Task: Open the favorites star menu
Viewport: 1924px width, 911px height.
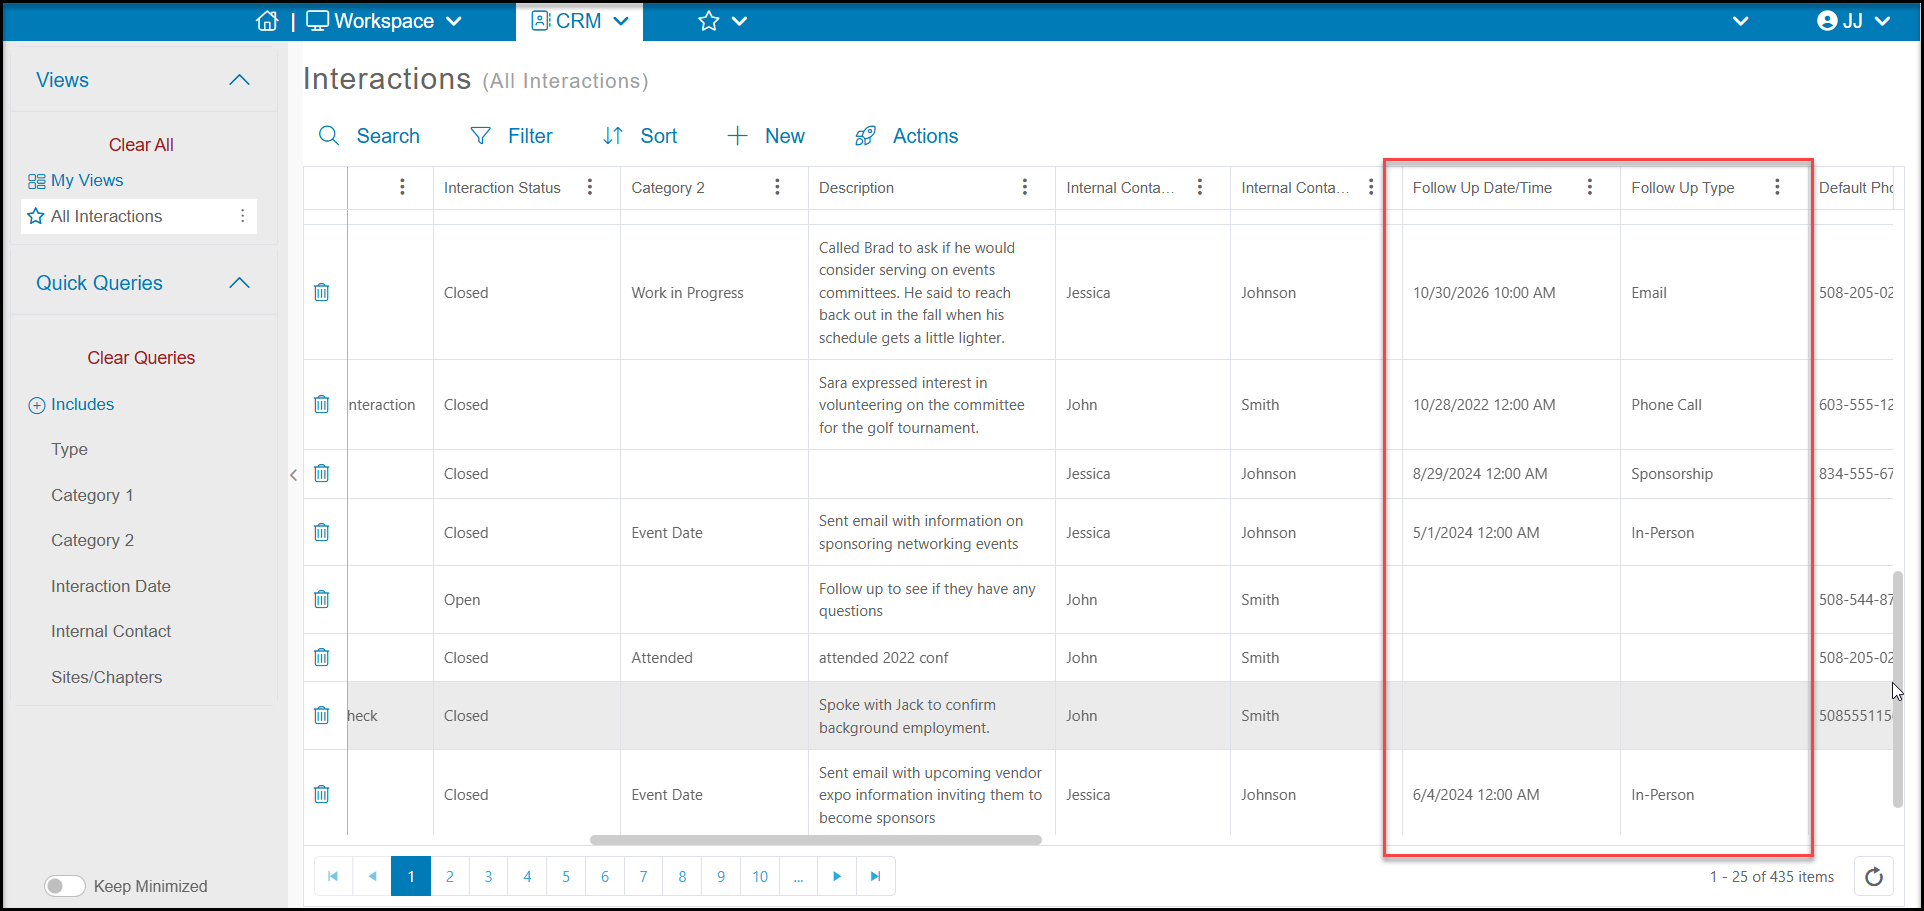Action: 723,21
